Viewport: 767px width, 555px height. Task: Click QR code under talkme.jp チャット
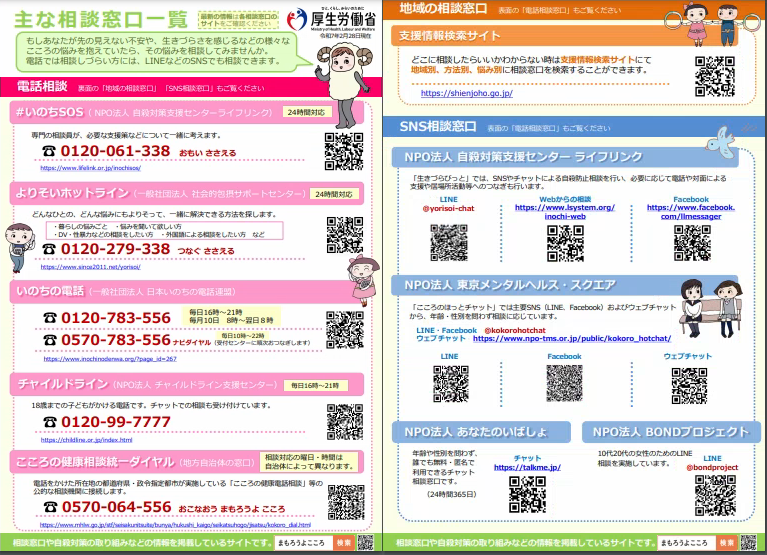coord(527,494)
